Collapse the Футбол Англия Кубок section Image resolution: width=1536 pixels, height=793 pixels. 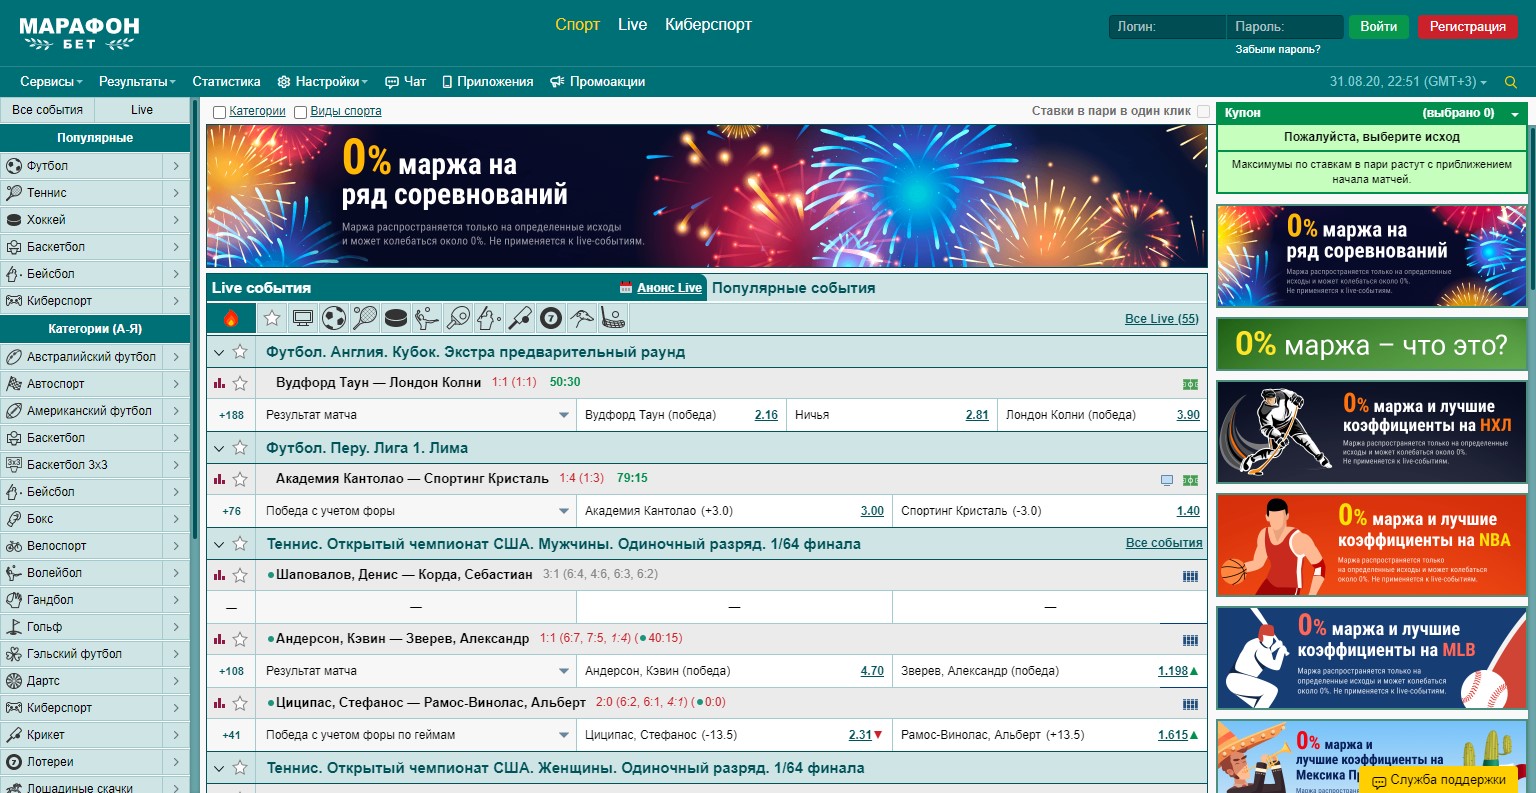pos(219,352)
